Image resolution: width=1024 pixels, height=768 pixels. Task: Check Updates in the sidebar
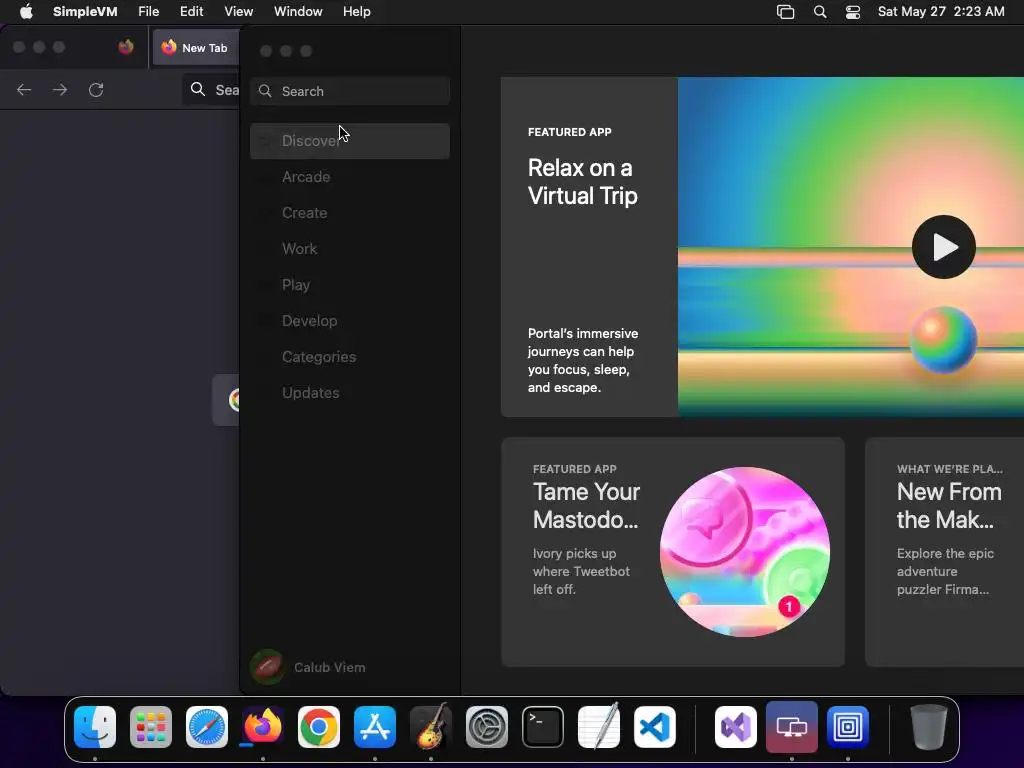click(350, 392)
